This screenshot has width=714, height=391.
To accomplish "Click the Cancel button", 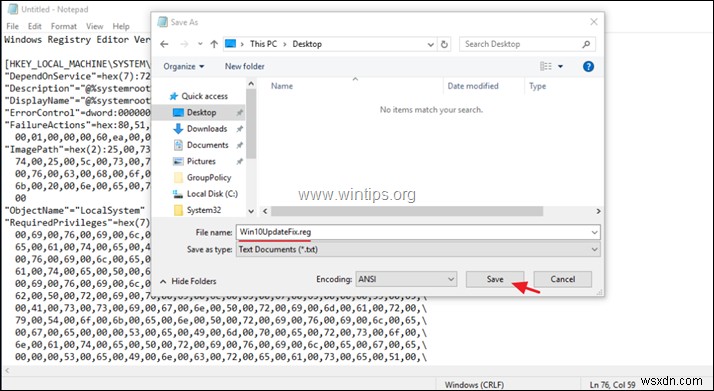I will (562, 279).
